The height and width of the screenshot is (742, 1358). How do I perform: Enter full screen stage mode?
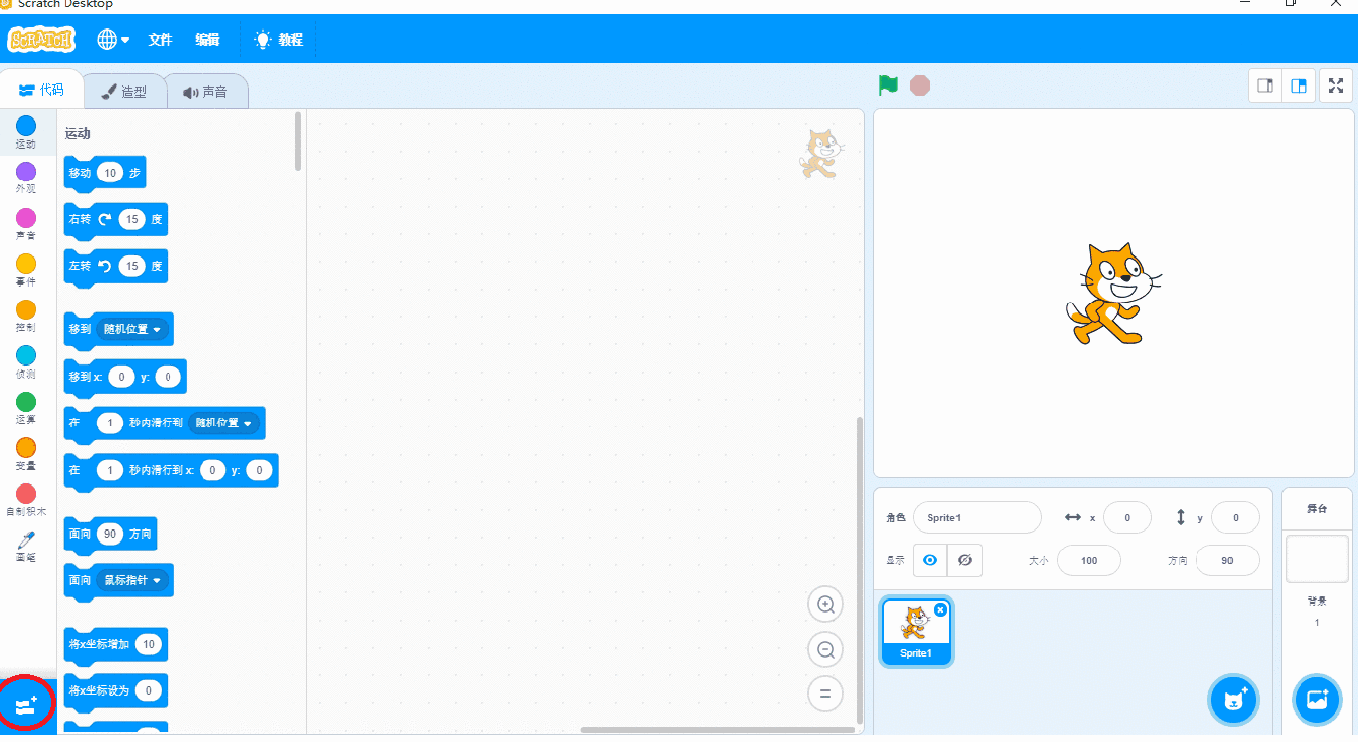pos(1336,86)
